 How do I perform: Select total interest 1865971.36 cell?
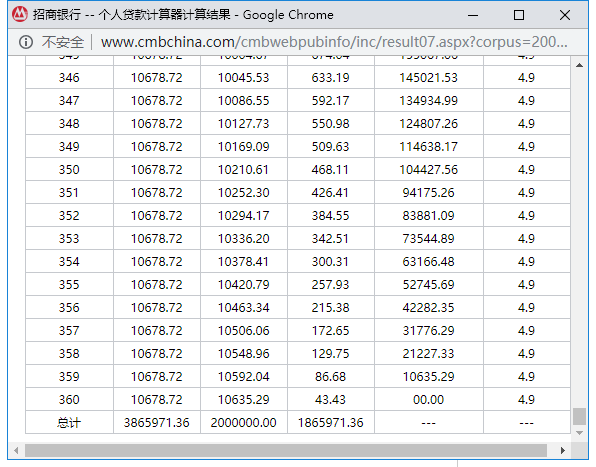click(x=330, y=423)
